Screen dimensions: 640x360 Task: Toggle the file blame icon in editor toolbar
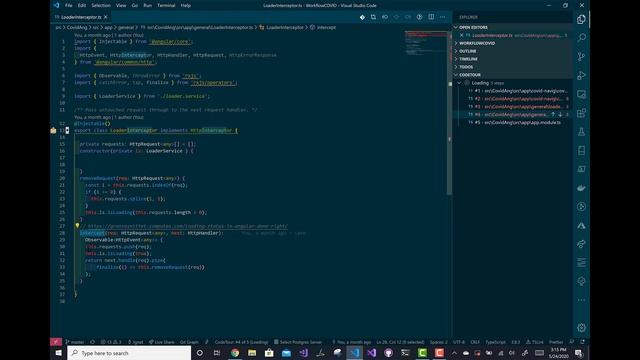[419, 17]
